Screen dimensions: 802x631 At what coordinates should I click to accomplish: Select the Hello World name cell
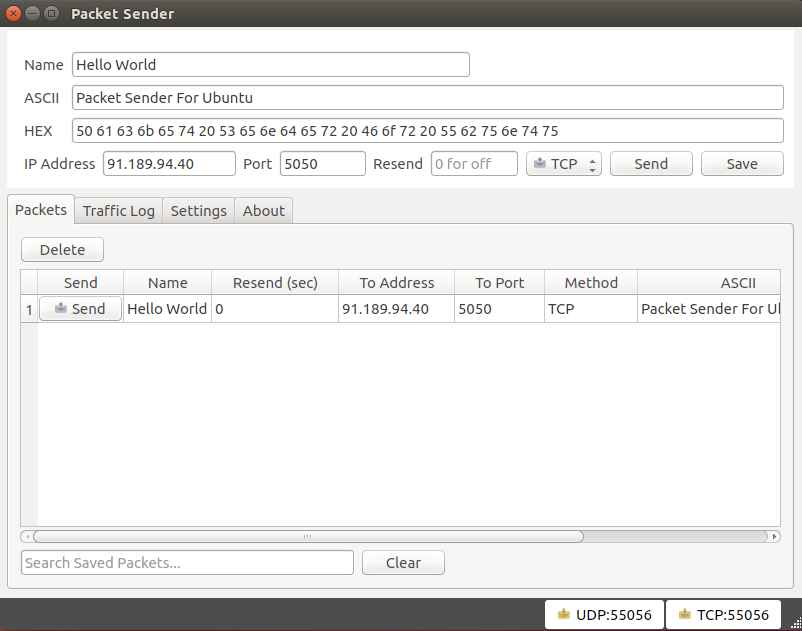(x=167, y=309)
